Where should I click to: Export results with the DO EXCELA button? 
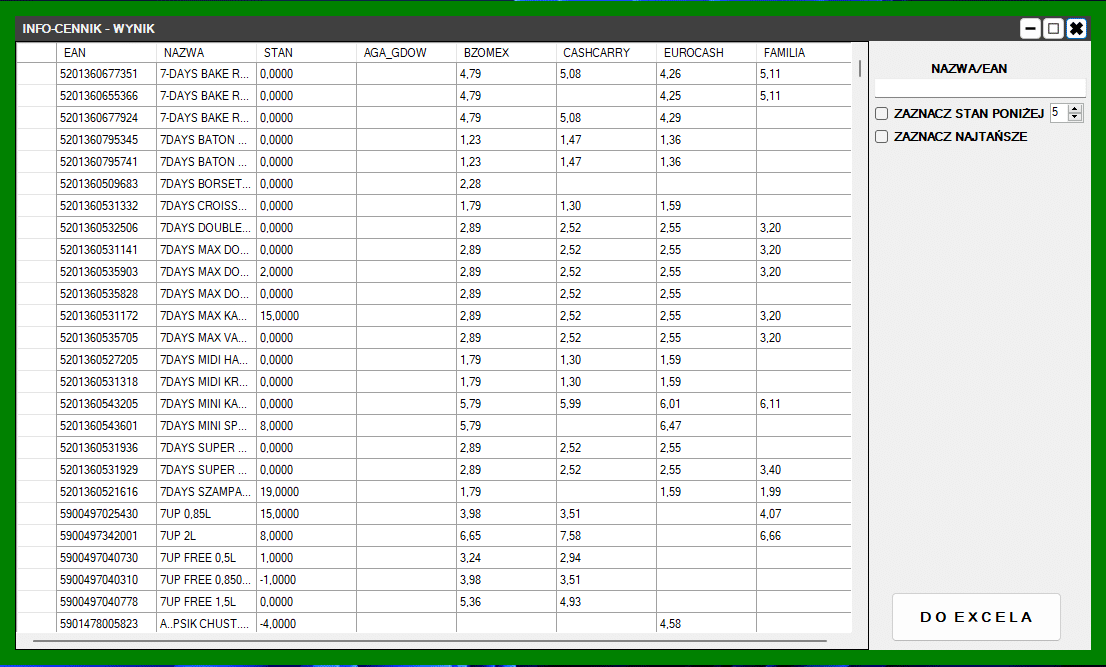click(976, 617)
